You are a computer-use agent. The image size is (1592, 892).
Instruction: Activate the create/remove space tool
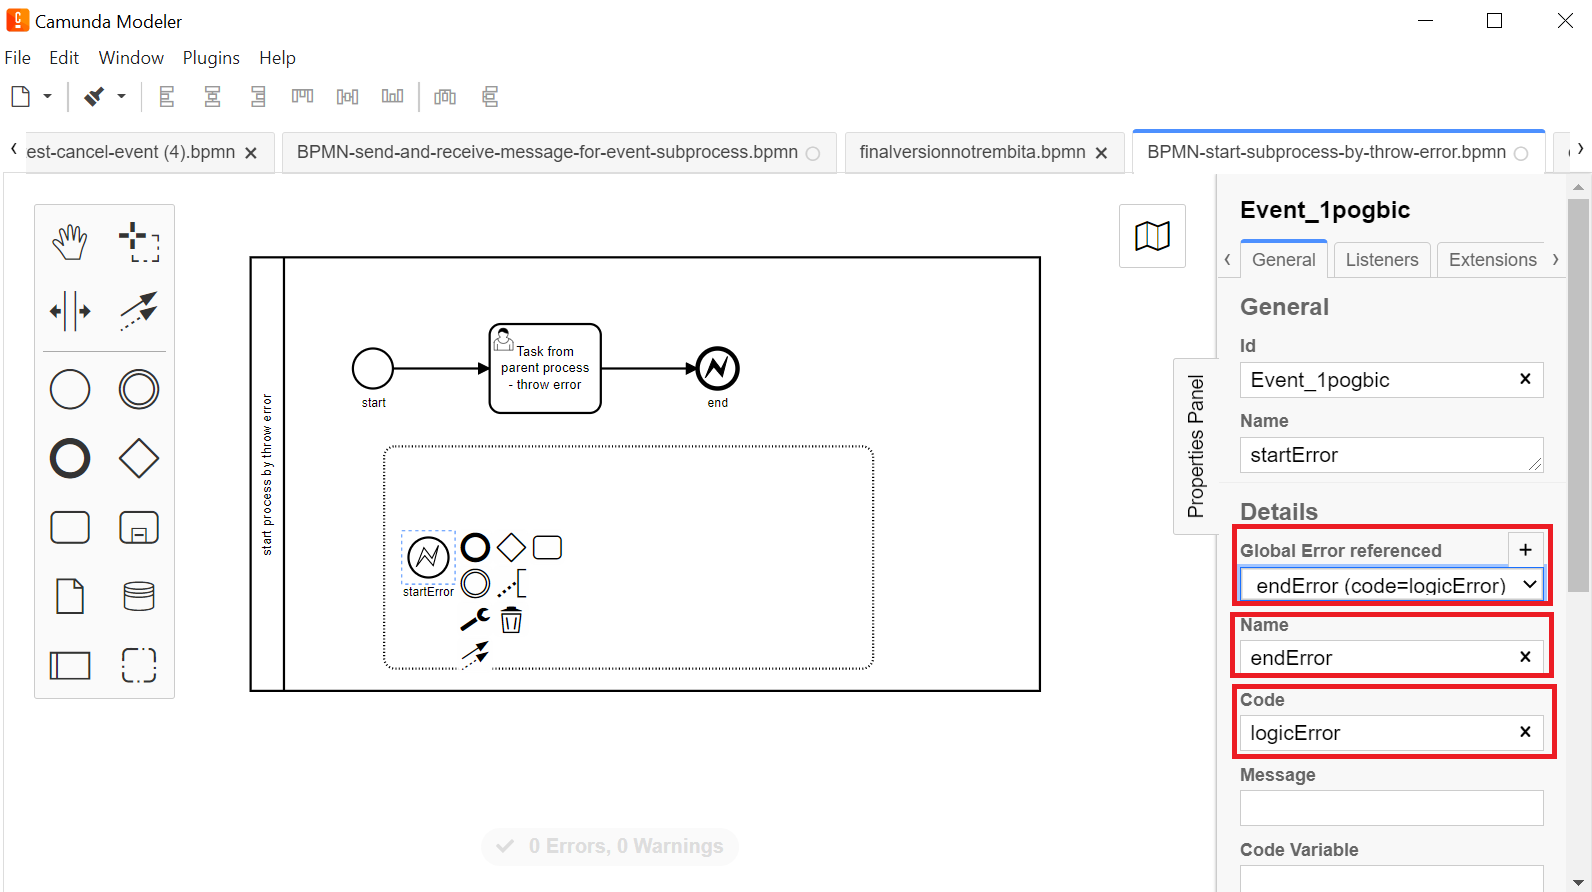70,311
